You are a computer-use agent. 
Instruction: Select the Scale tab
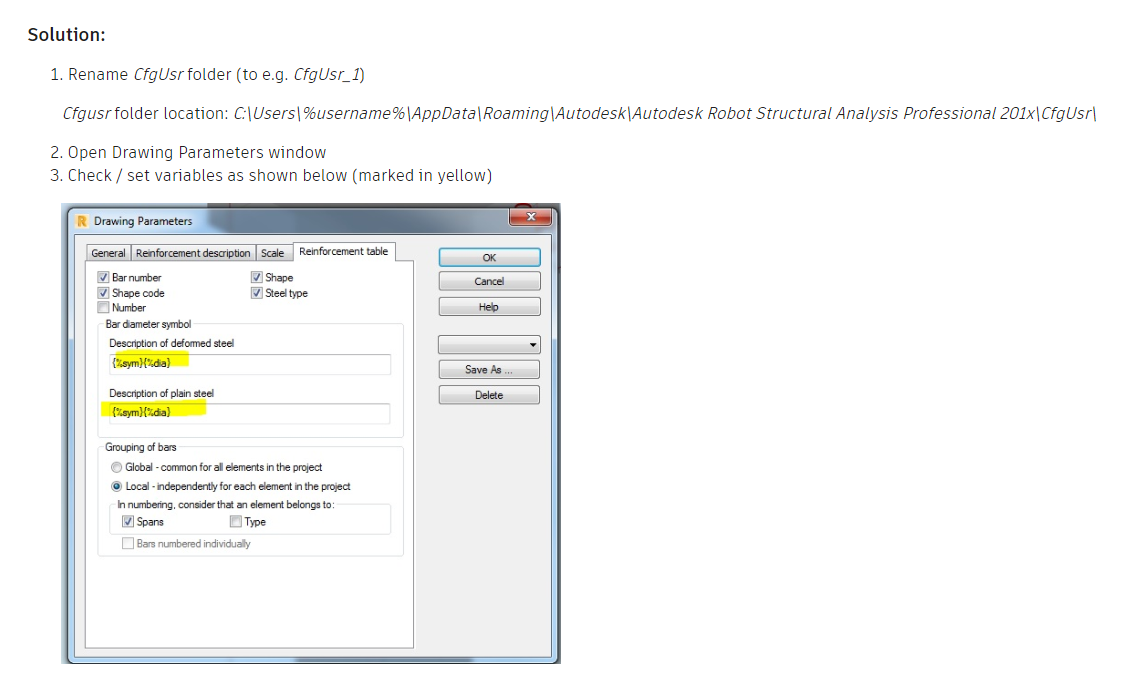[272, 253]
